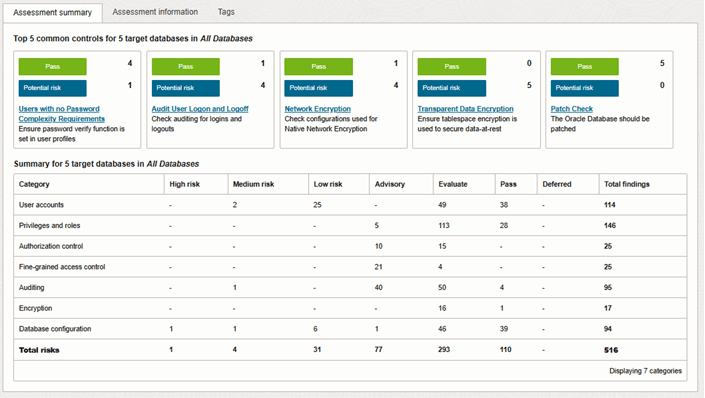Image resolution: width=705 pixels, height=398 pixels.
Task: Click Pass bar in Audit User Logon card
Action: pyautogui.click(x=186, y=67)
